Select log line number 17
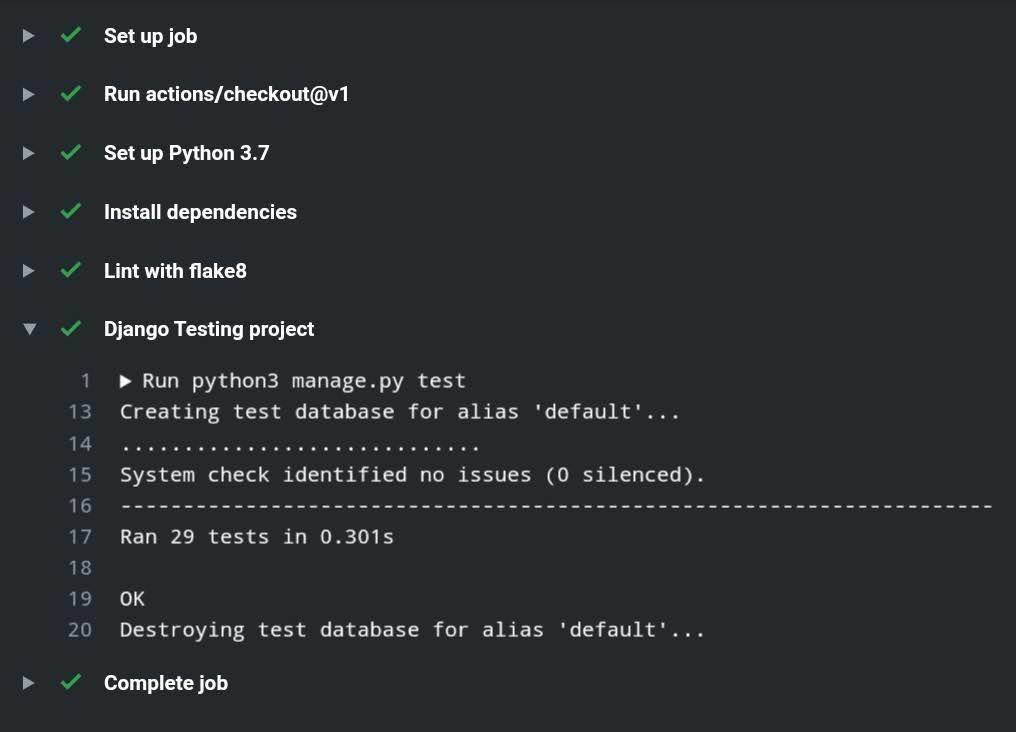The height and width of the screenshot is (732, 1016). [80, 537]
